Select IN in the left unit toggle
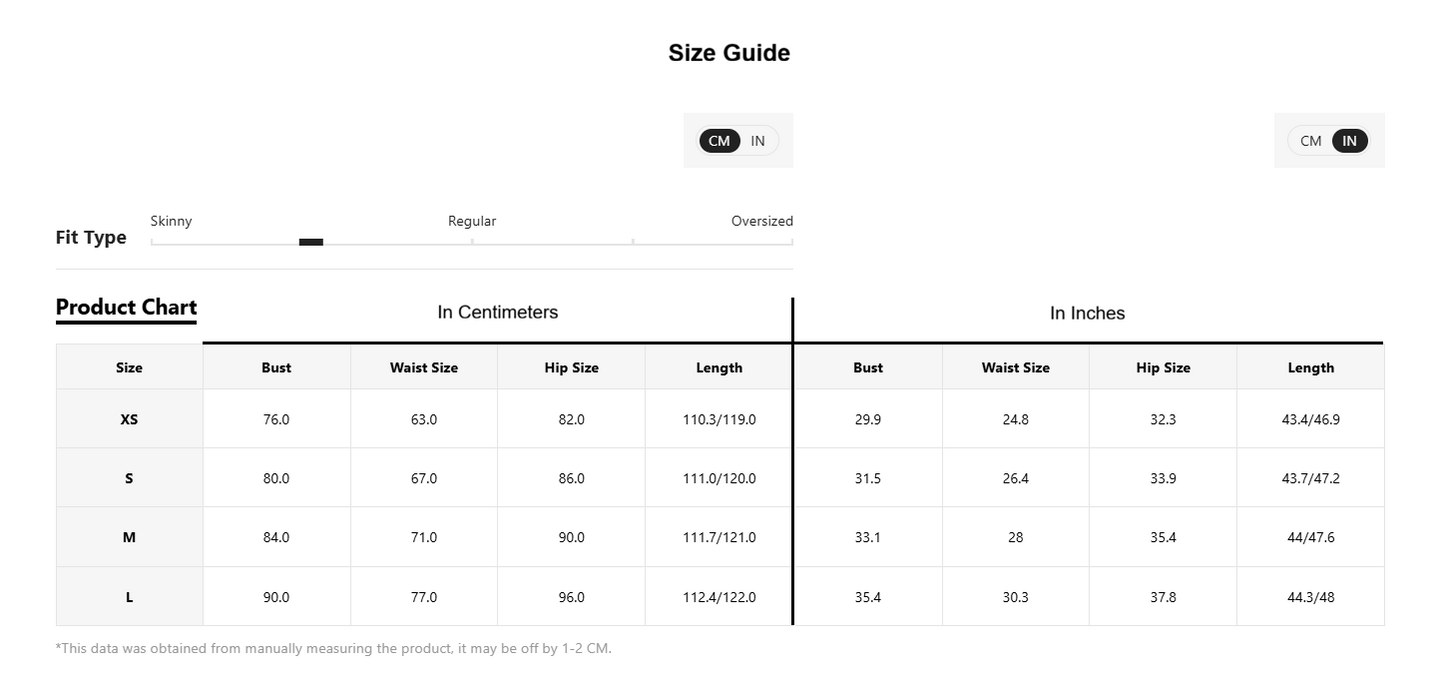 [x=758, y=141]
